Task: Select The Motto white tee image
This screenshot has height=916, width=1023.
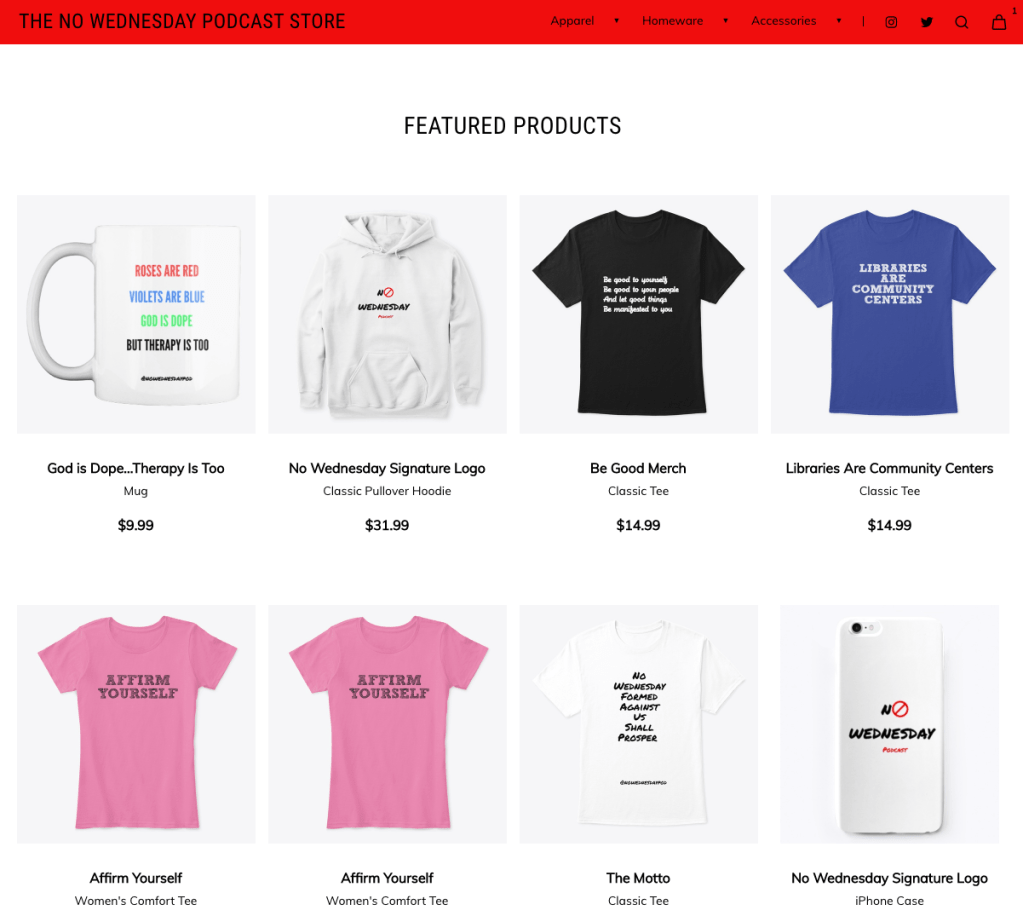Action: point(639,724)
